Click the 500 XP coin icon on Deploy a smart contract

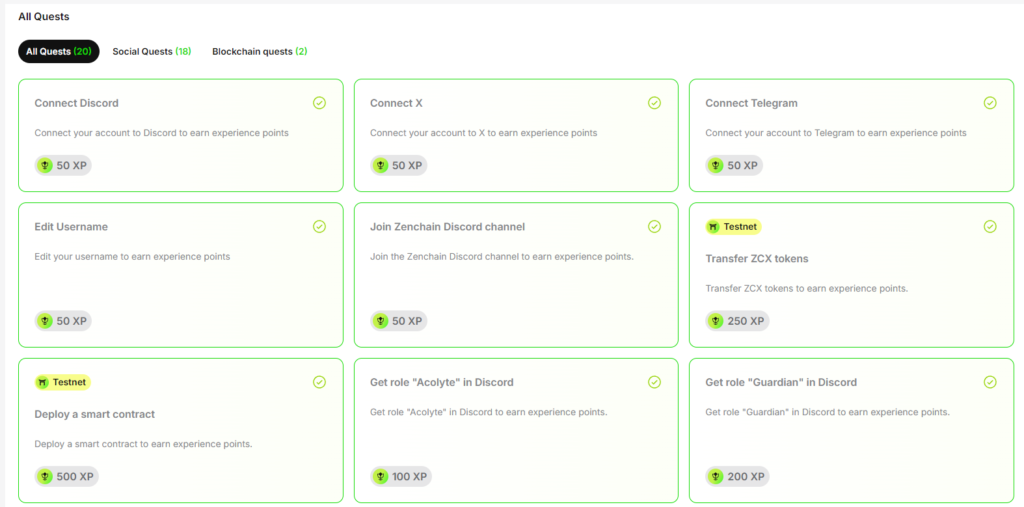pos(45,477)
